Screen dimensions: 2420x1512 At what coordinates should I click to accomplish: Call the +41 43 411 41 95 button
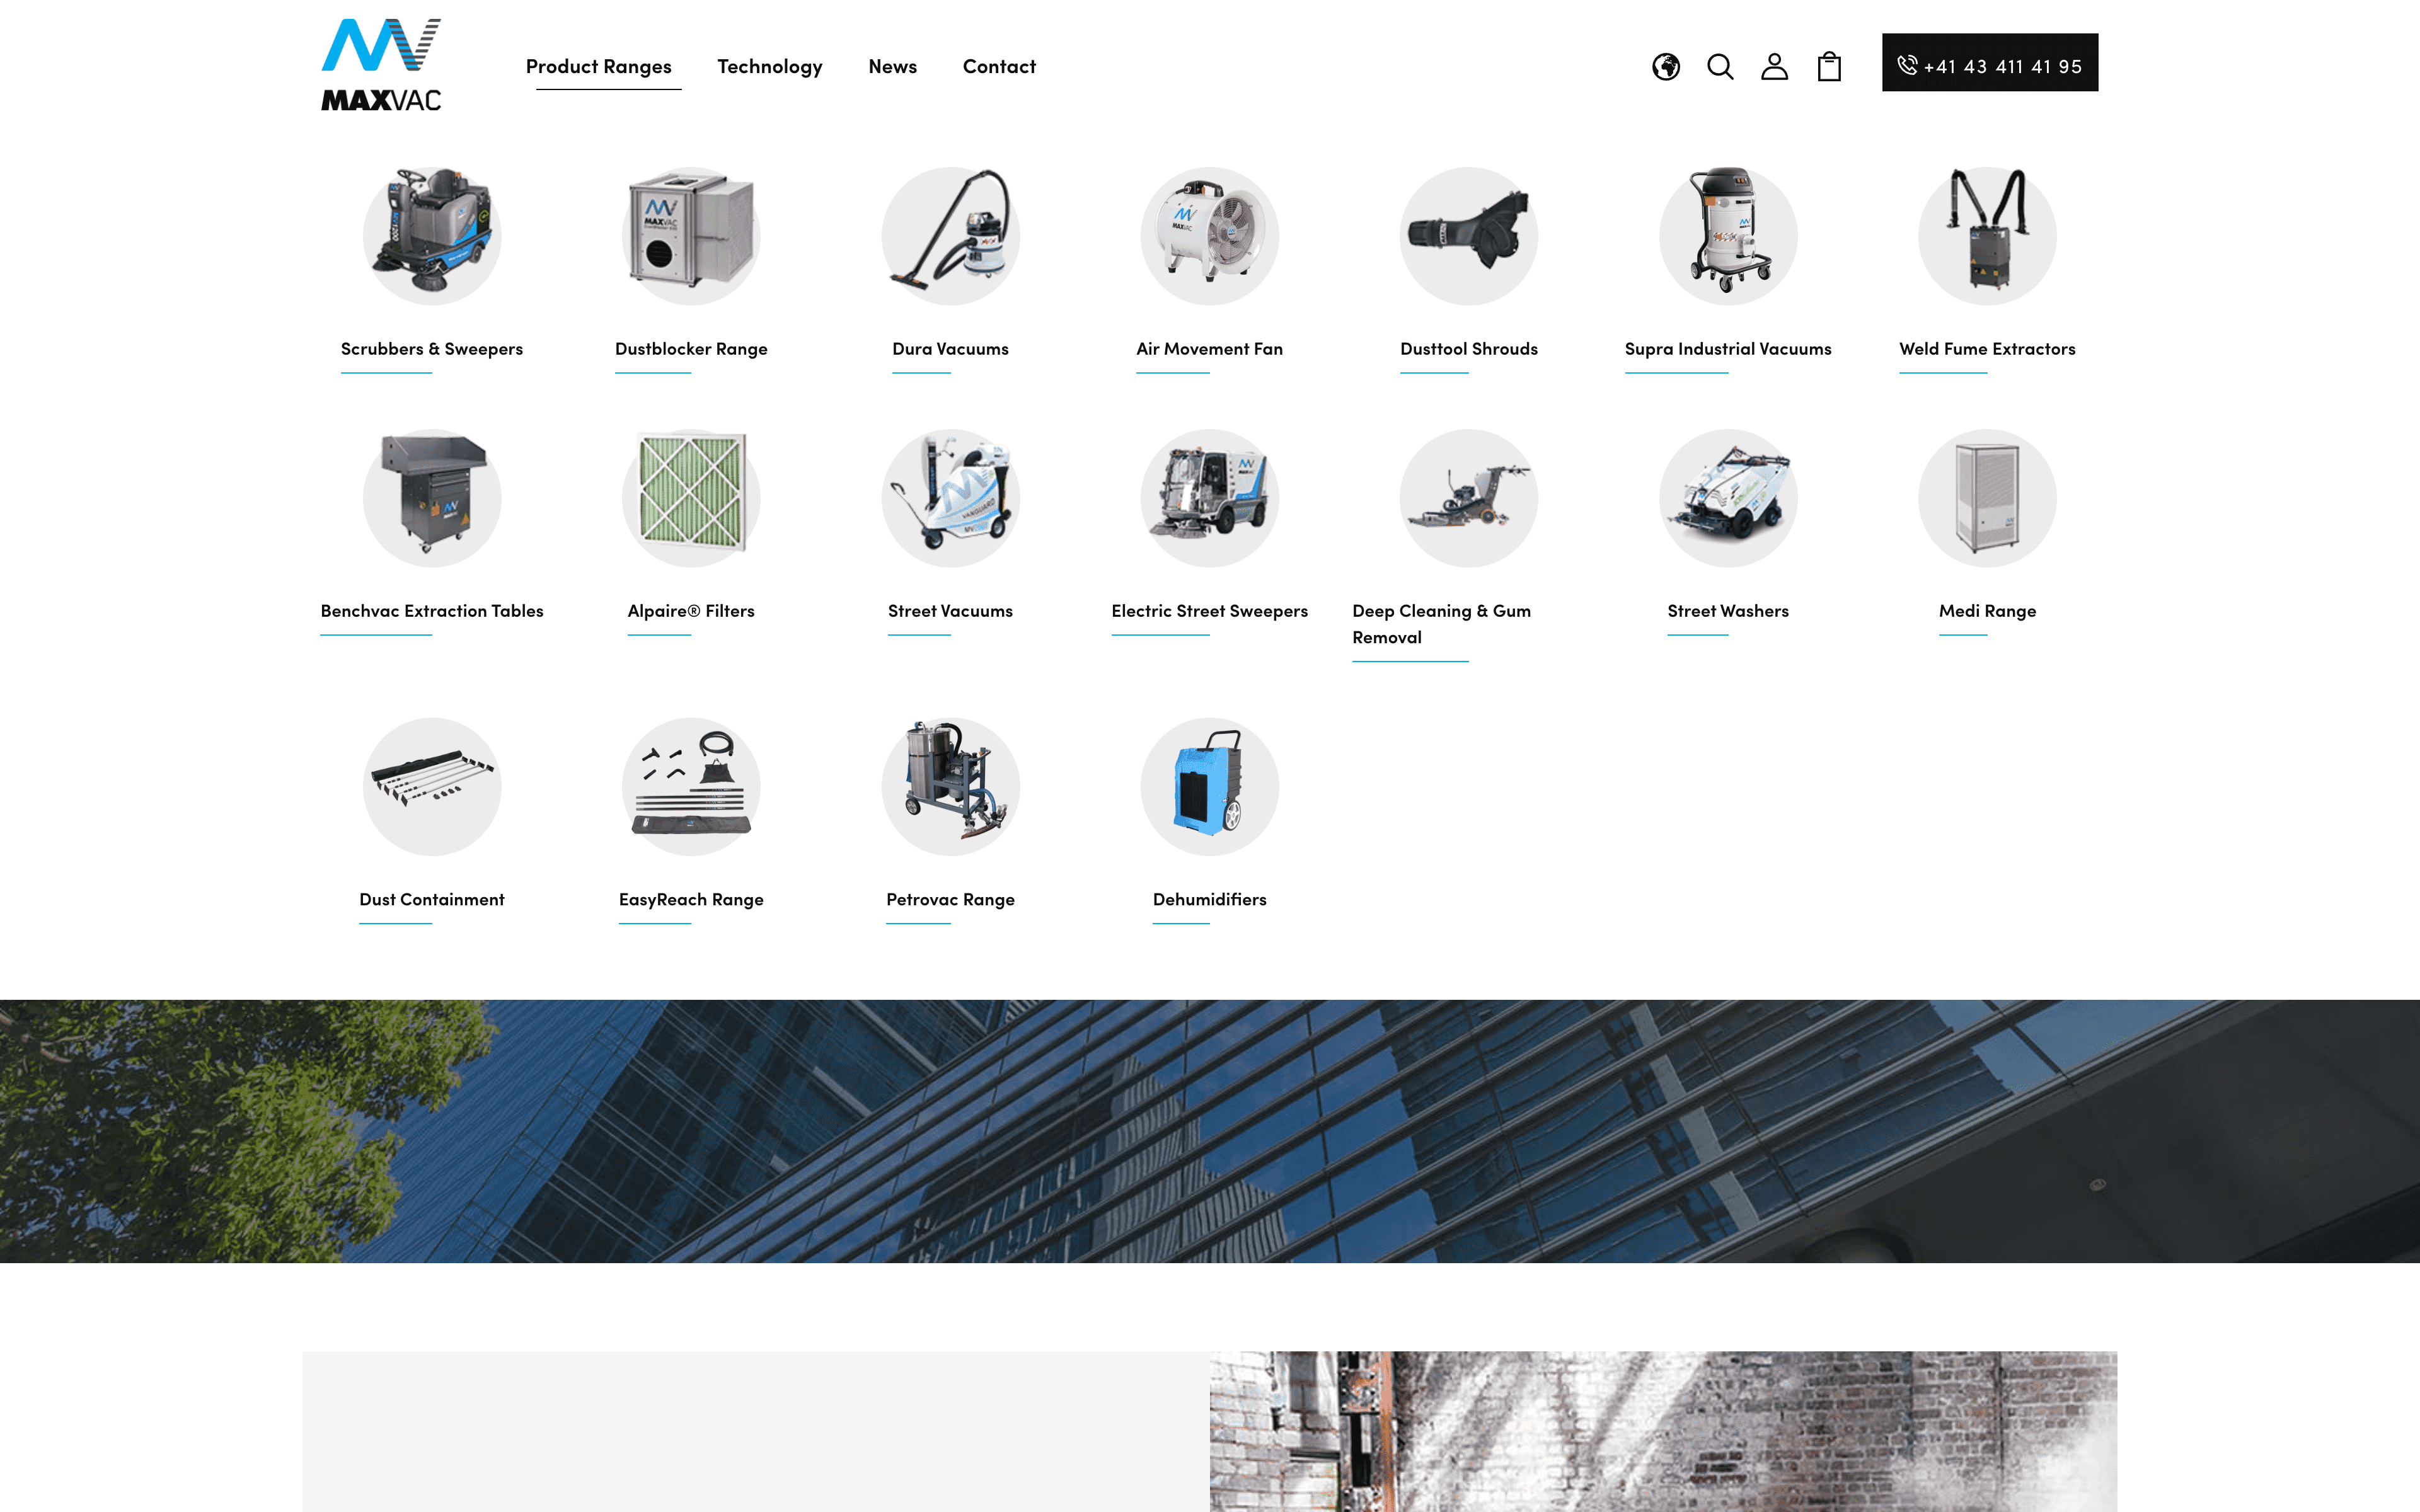[1989, 63]
